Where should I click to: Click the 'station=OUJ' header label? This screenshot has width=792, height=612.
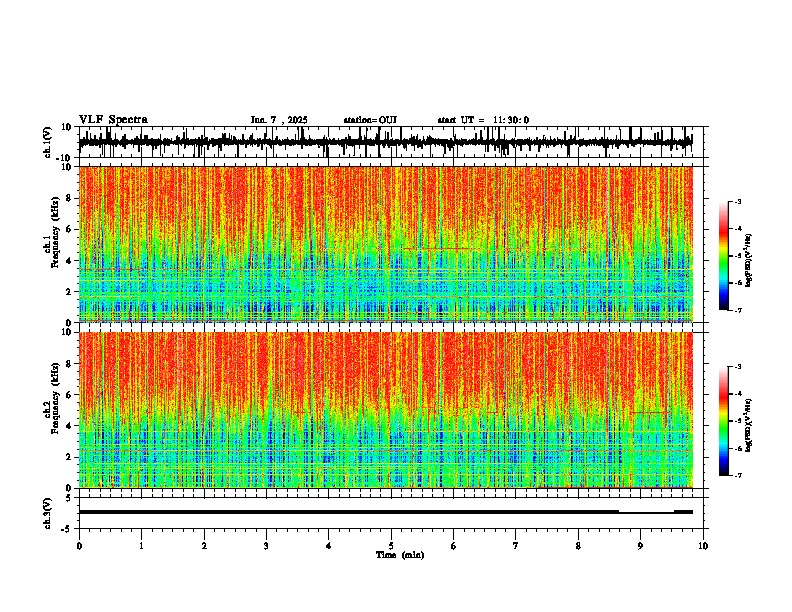coord(370,120)
